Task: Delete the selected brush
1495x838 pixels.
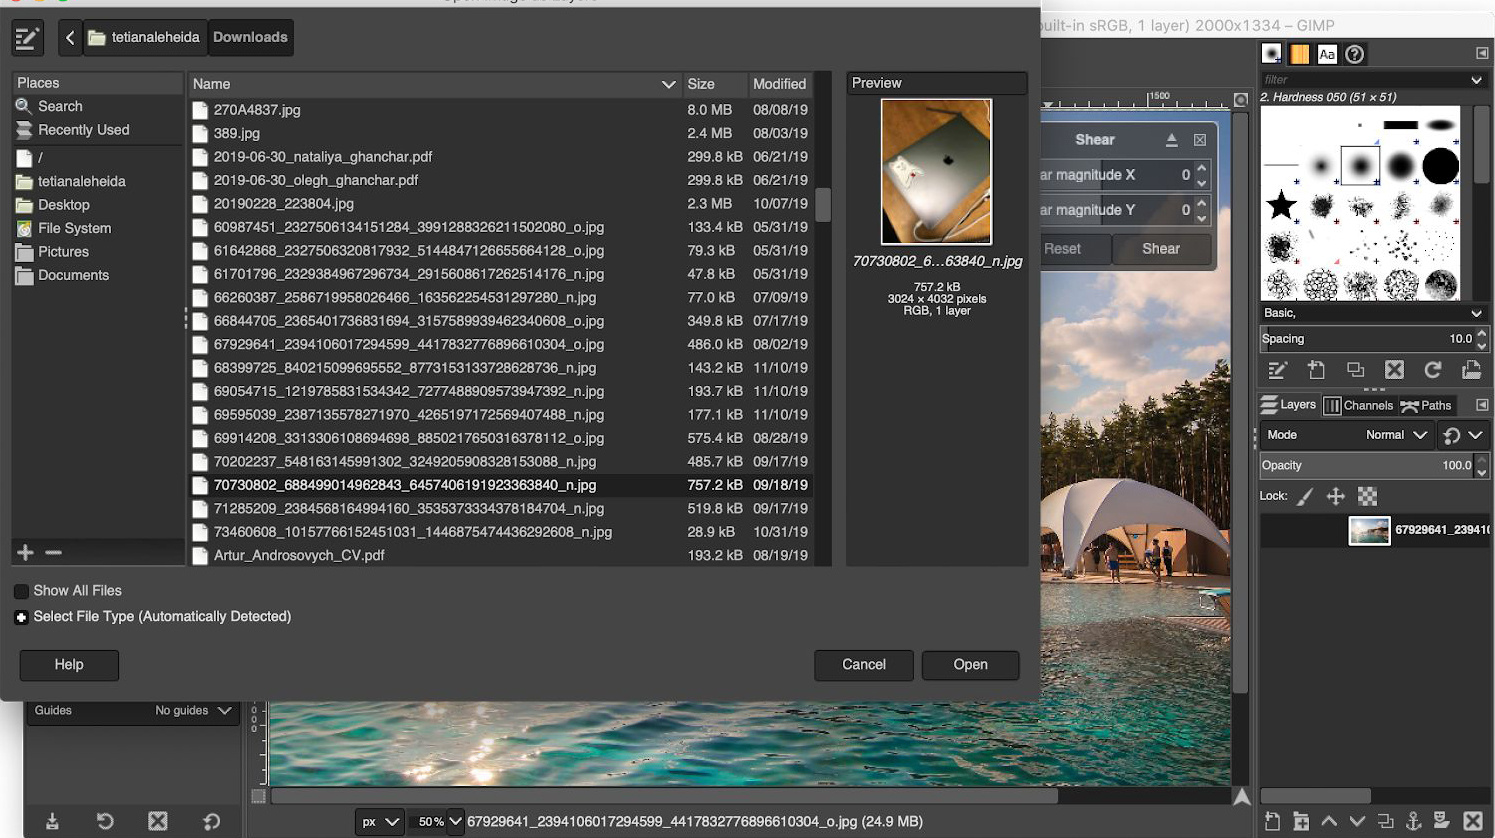Action: tap(1394, 370)
